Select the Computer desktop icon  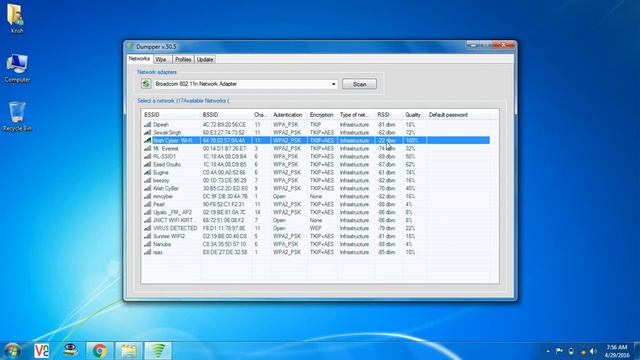click(x=17, y=68)
